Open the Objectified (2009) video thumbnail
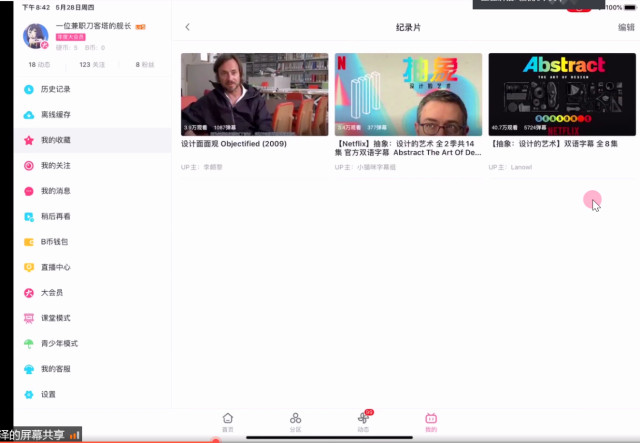The image size is (640, 443). (x=254, y=94)
